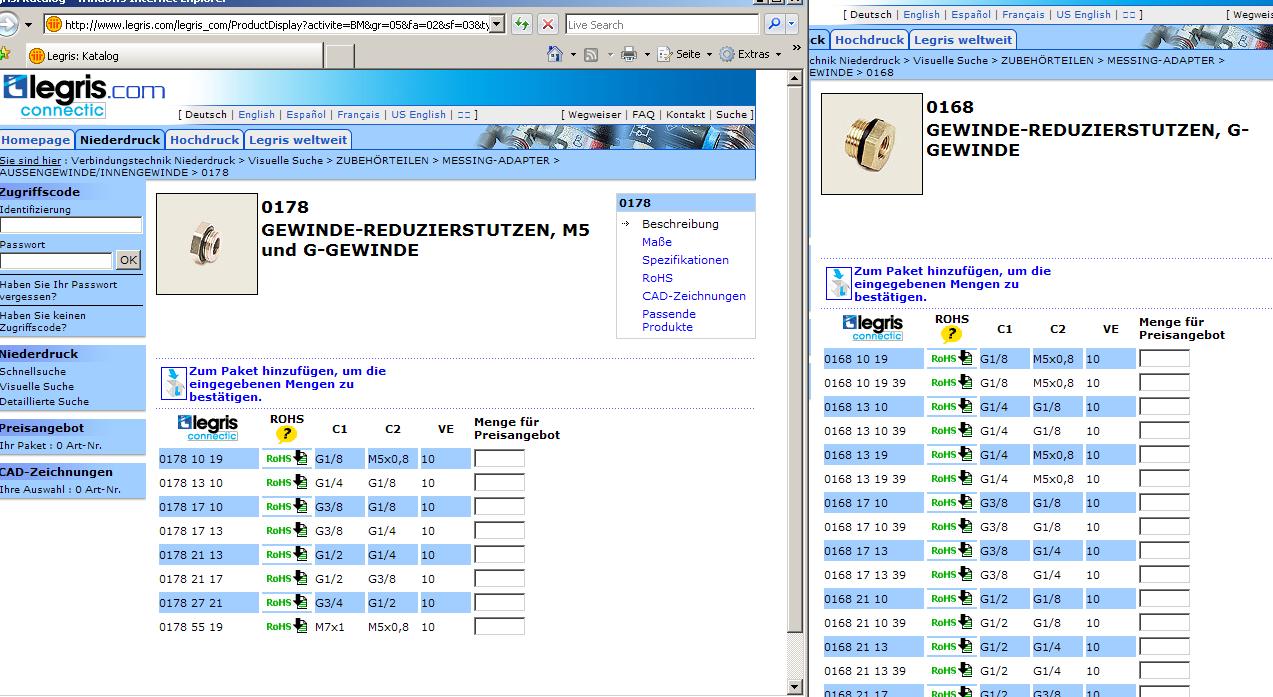Click the OK login button
The image size is (1273, 697).
click(128, 260)
